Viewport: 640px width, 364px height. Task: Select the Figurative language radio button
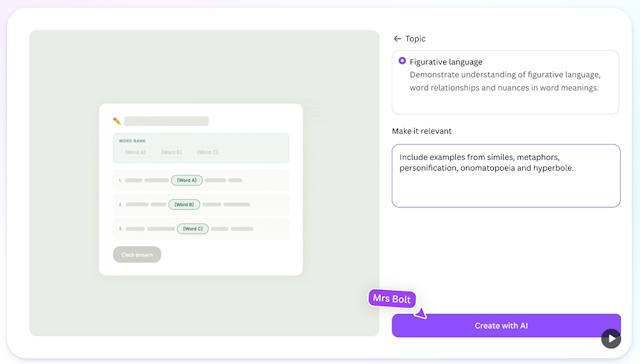[402, 61]
